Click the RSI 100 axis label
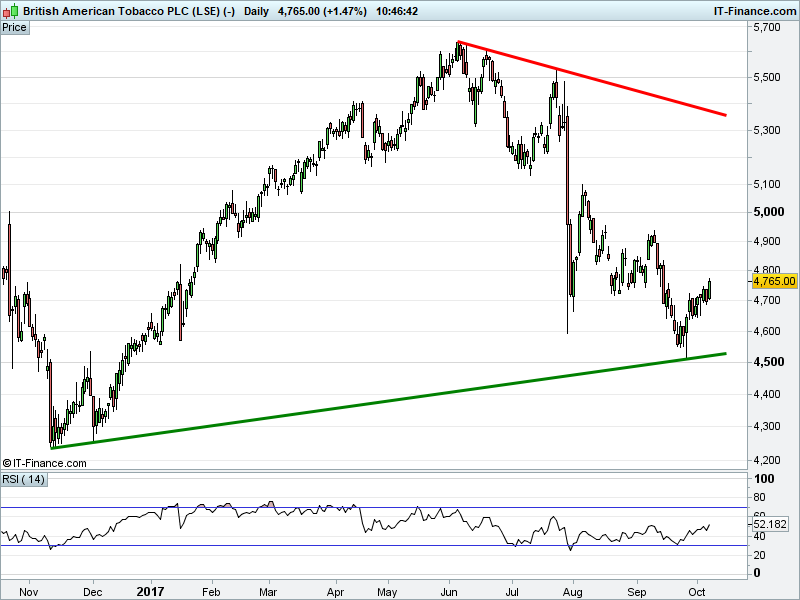Image resolution: width=800 pixels, height=600 pixels. [764, 479]
